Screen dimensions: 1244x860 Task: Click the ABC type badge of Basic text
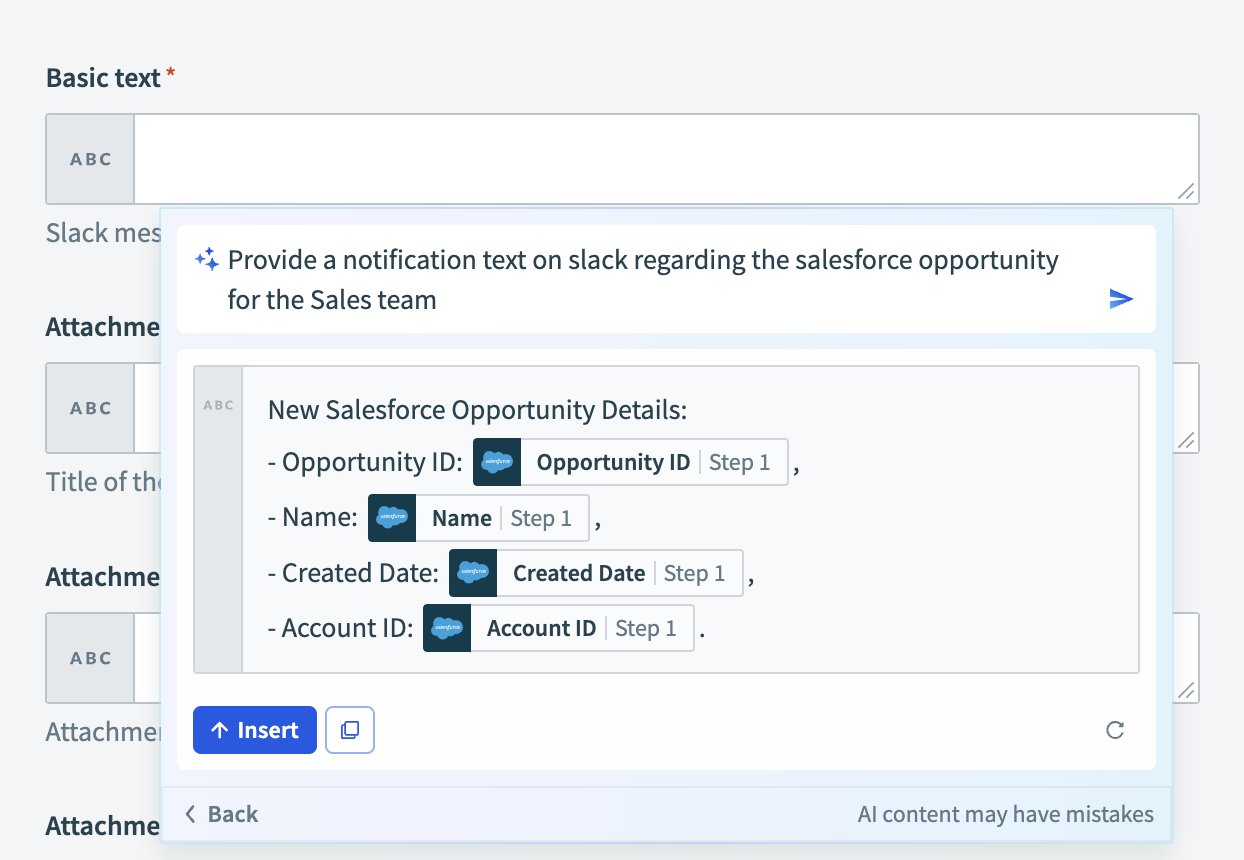point(90,159)
